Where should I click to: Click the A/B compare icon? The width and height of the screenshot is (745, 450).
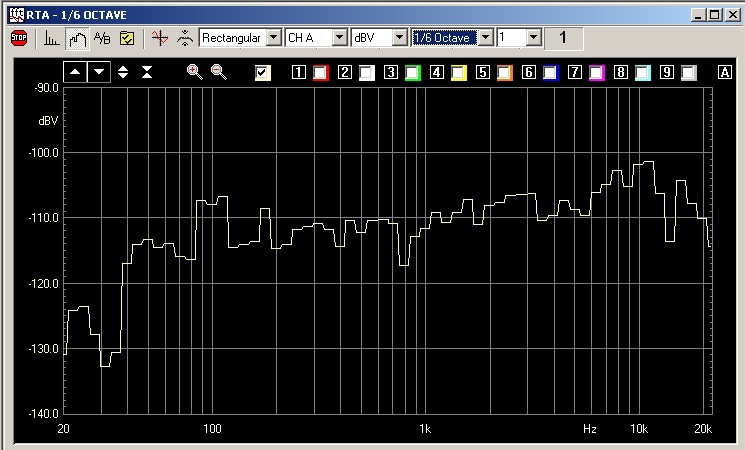click(102, 38)
